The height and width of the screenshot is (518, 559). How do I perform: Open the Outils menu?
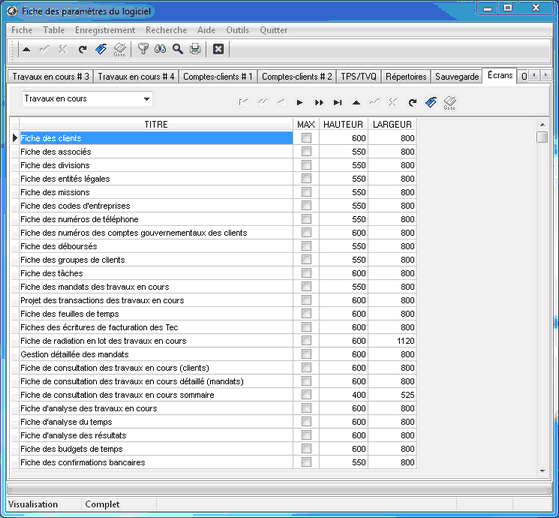point(237,30)
